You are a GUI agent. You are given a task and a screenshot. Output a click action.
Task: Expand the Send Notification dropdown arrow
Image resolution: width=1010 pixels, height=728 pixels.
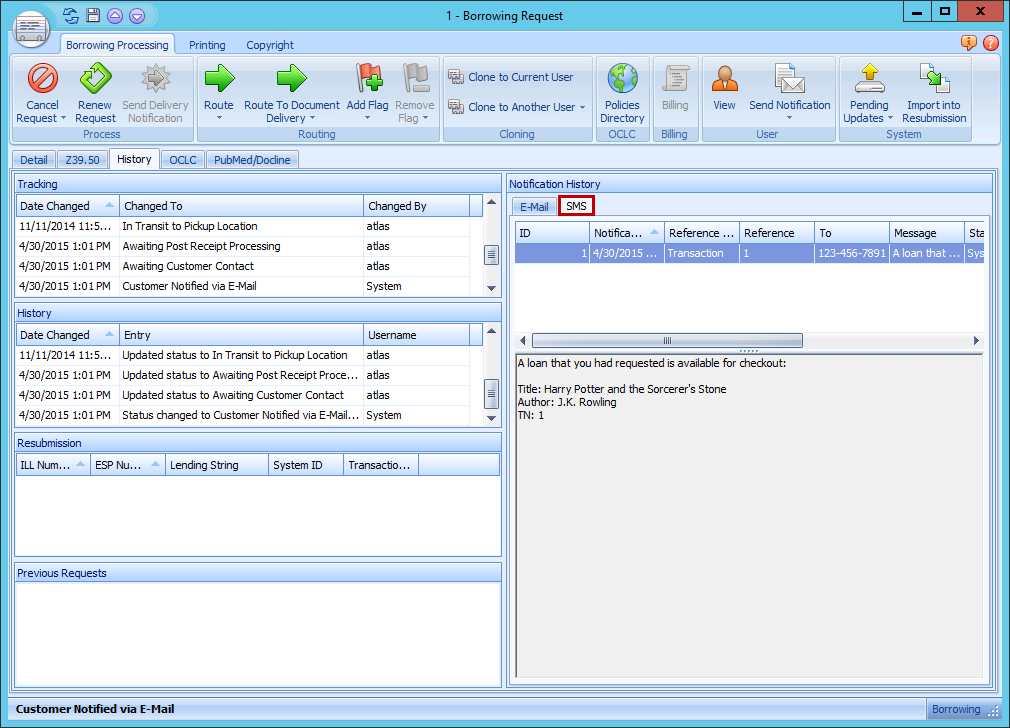click(789, 118)
